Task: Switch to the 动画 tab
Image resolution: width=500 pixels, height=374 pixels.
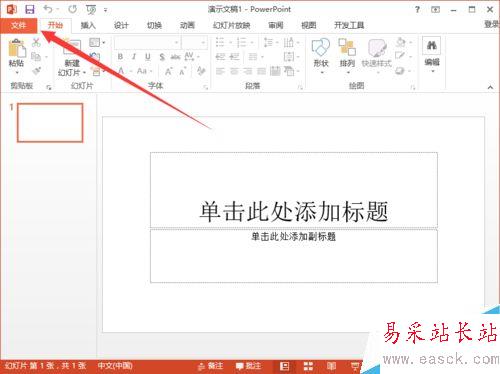Action: [x=187, y=25]
